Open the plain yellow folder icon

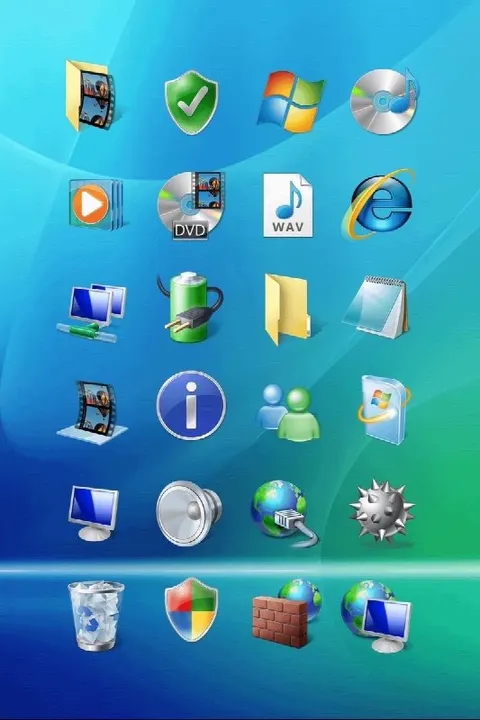[x=288, y=309]
